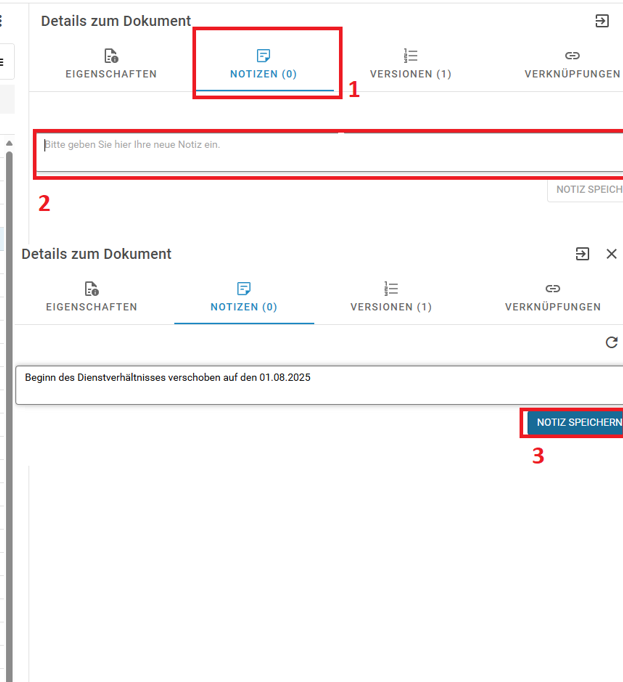Screen dimensions: 623x682
Task: Open Verknüpfungen tab in the upper panel
Action: (572, 64)
